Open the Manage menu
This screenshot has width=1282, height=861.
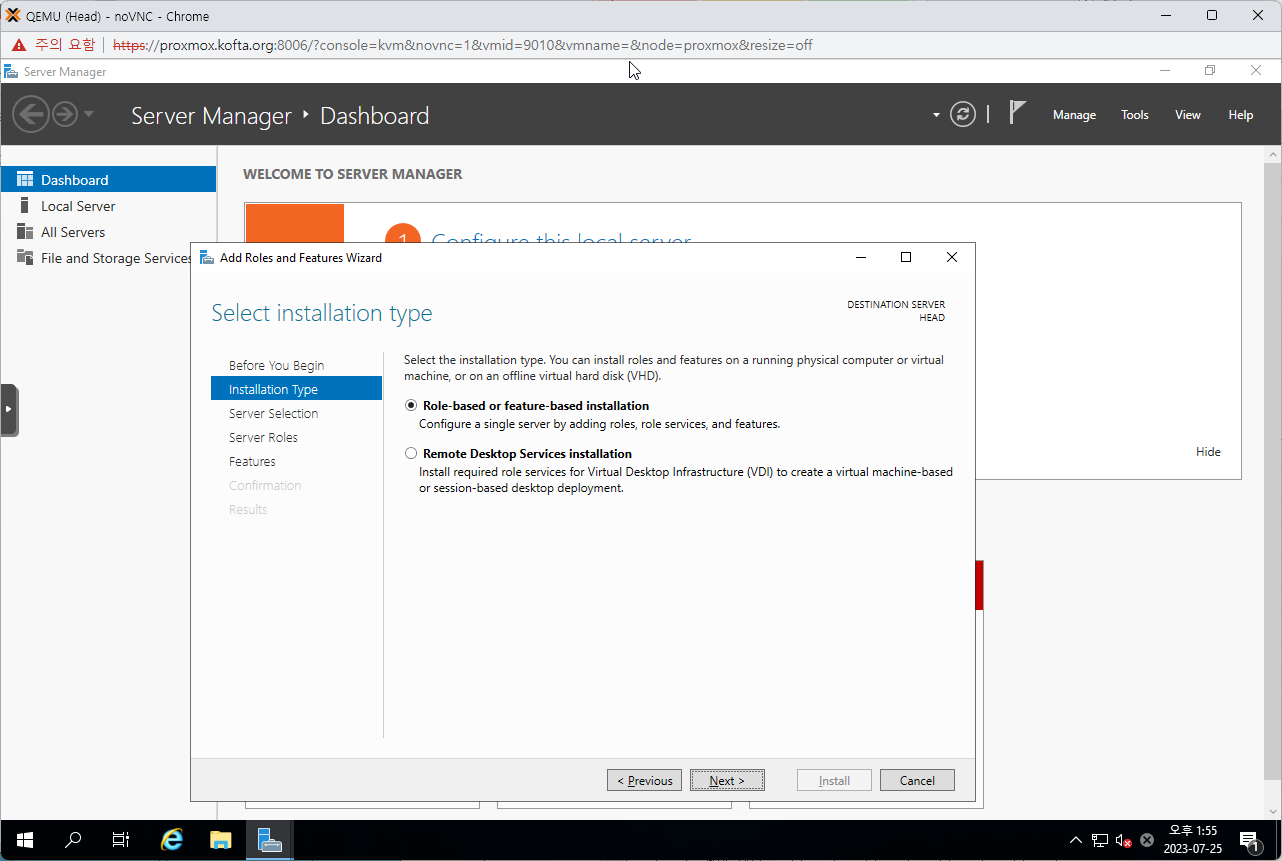pyautogui.click(x=1074, y=115)
